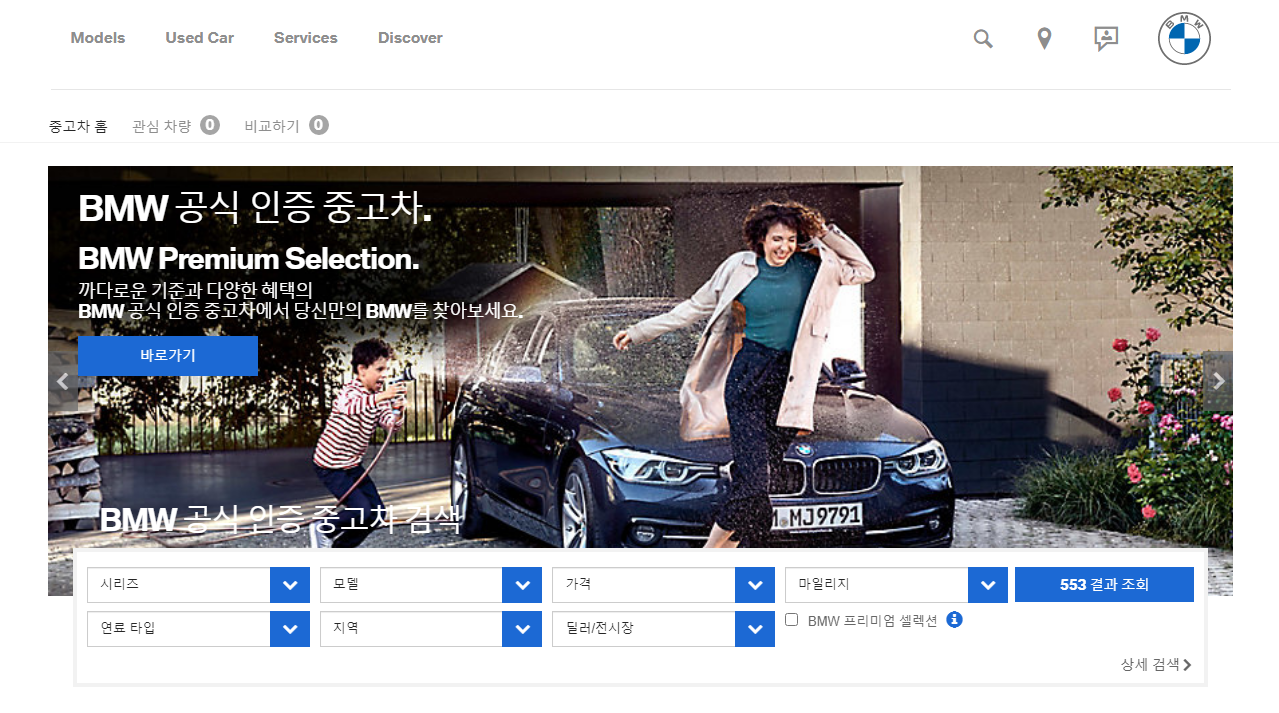Image resolution: width=1279 pixels, height=713 pixels.
Task: Expand the 연료 타입 dropdown
Action: point(198,629)
